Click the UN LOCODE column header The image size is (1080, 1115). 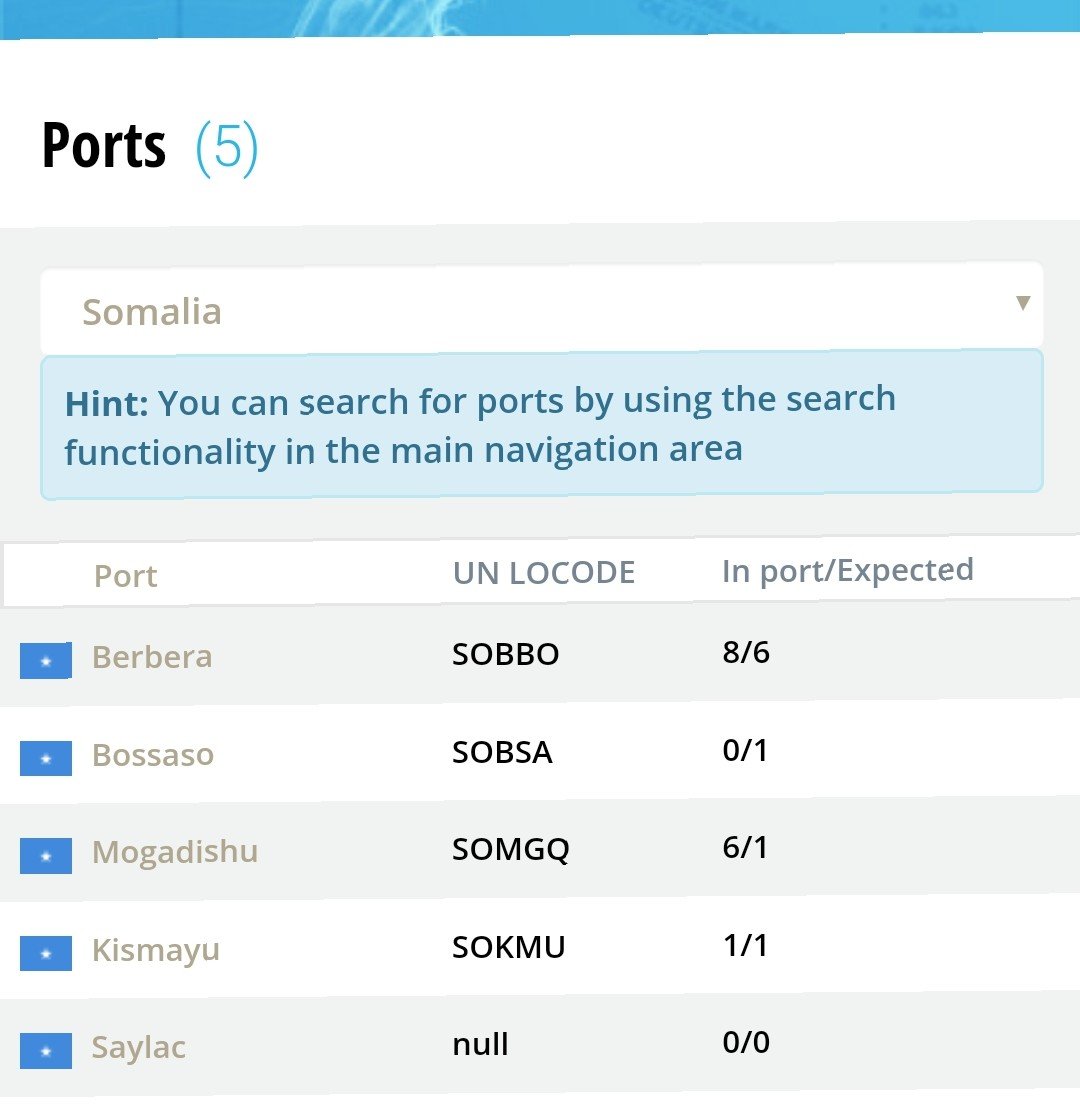544,573
